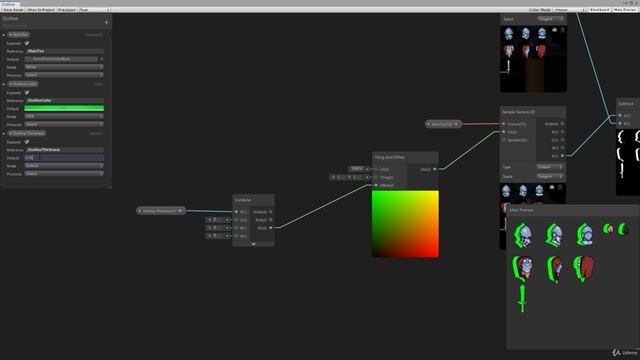Open Type dropdown on Sample Texture 2D node

(x=550, y=167)
